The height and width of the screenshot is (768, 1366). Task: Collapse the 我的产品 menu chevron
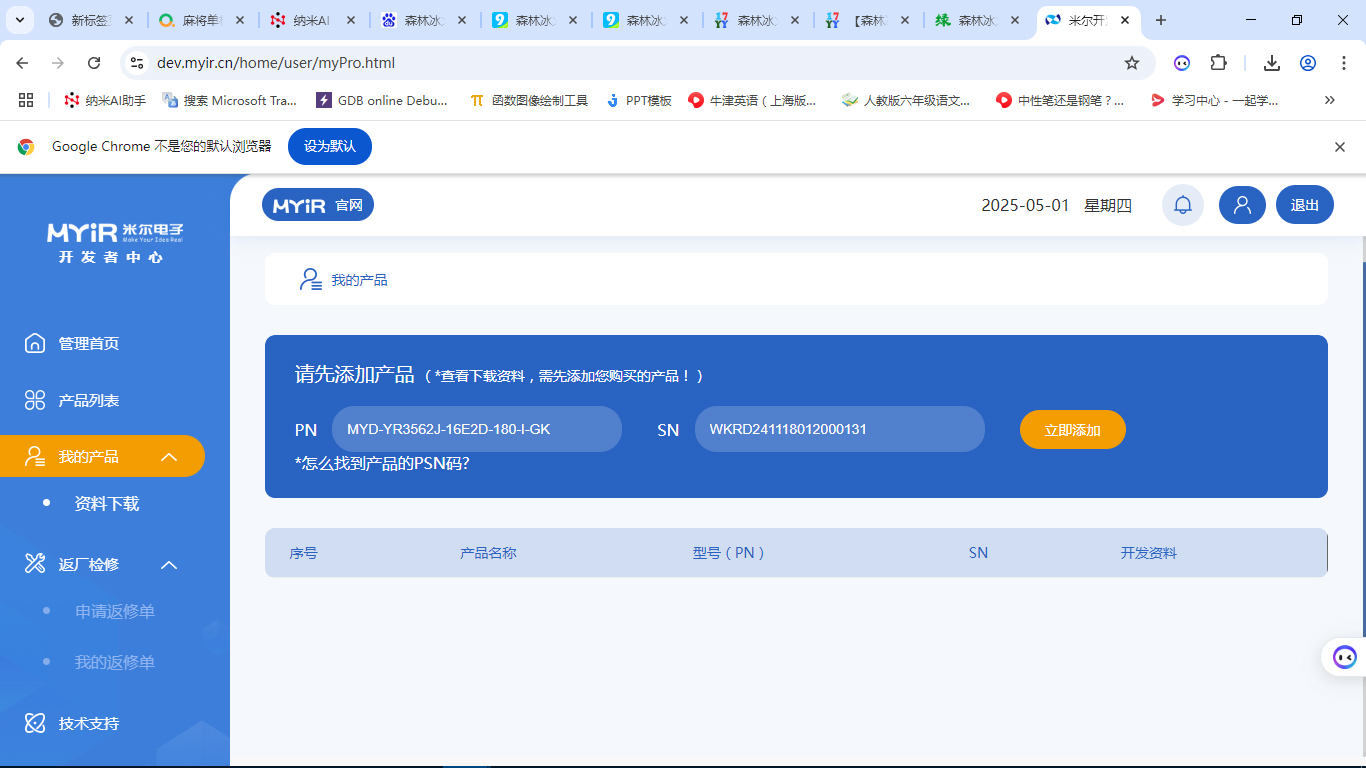click(x=169, y=457)
